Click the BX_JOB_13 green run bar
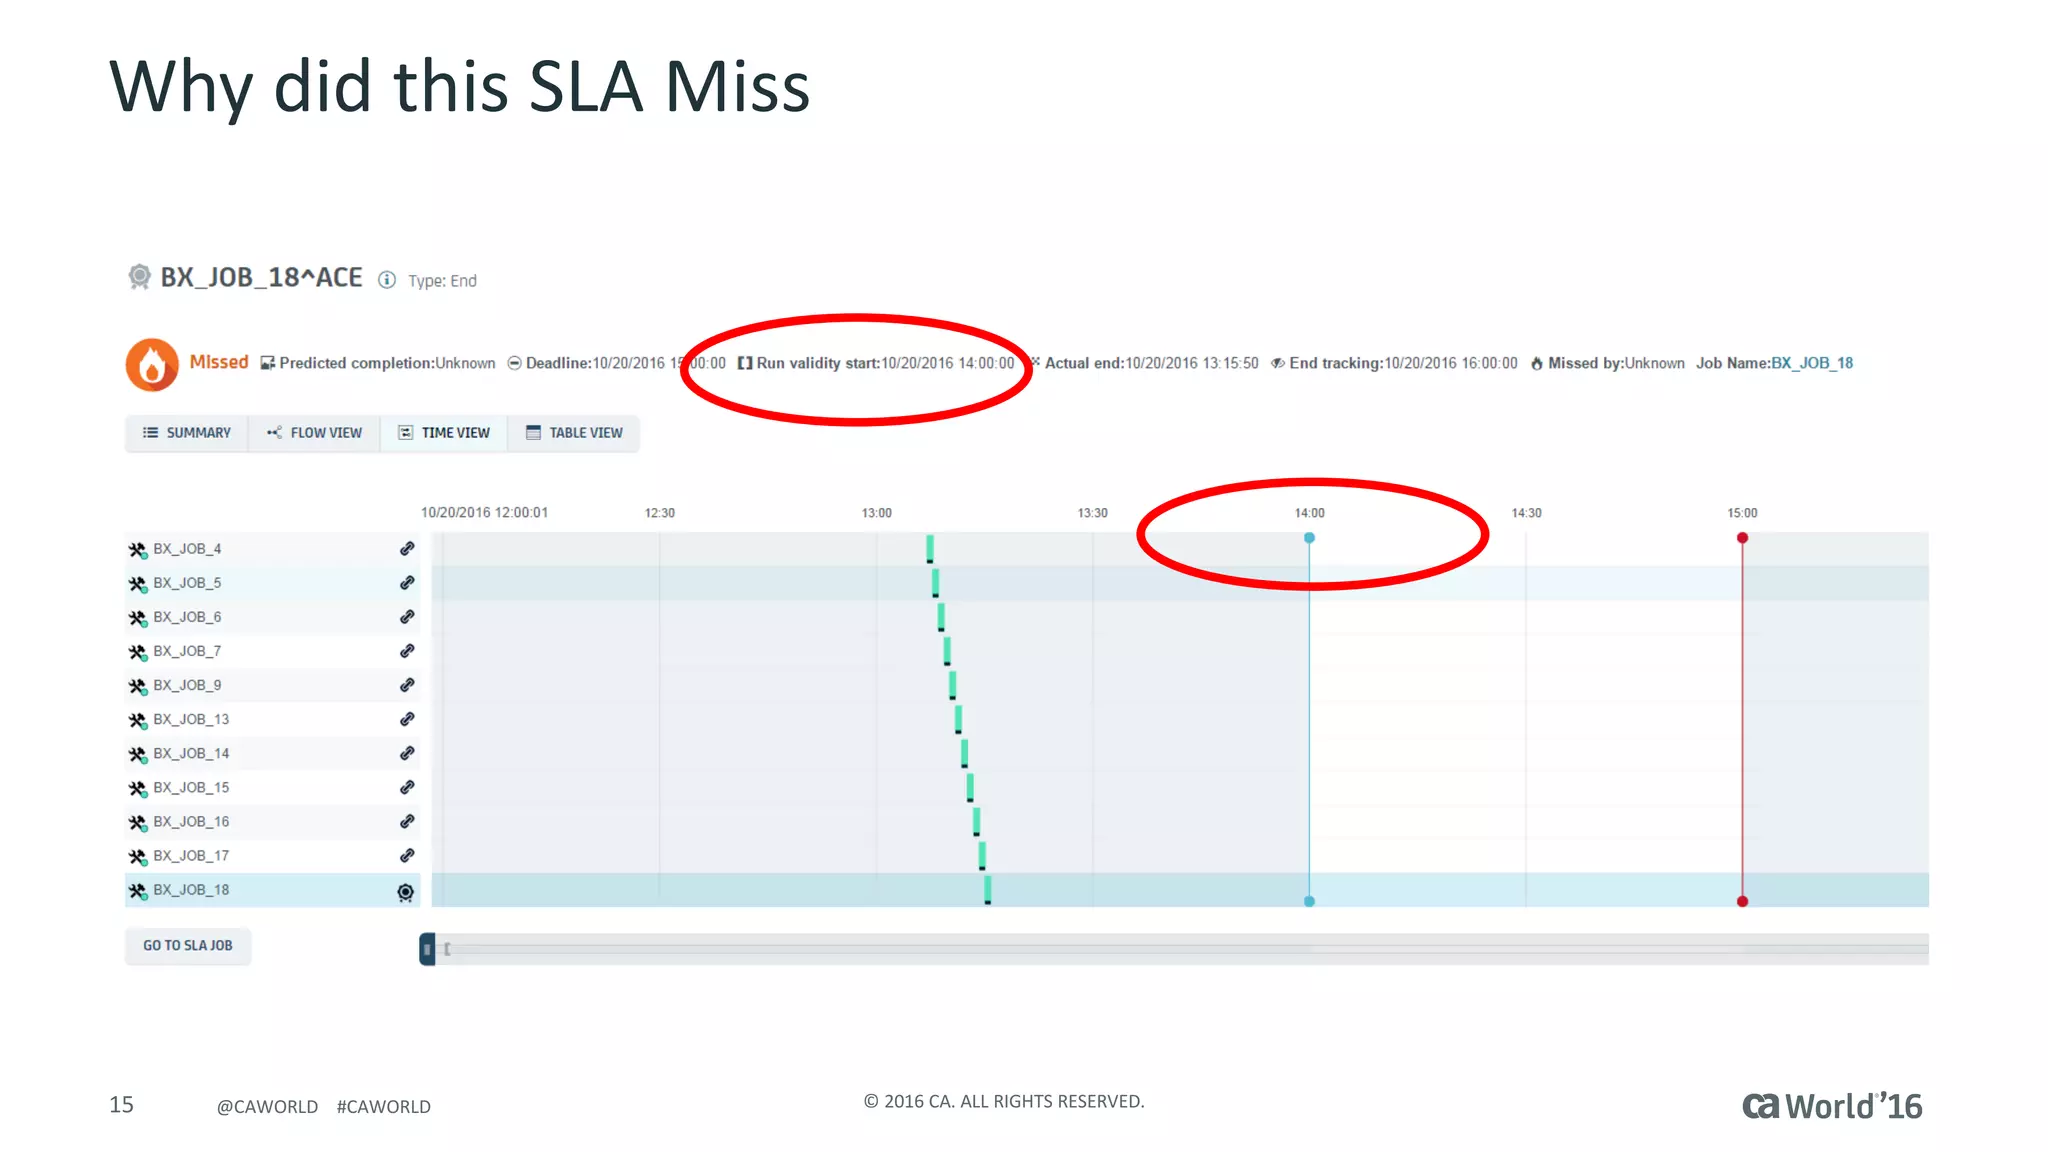 958,719
